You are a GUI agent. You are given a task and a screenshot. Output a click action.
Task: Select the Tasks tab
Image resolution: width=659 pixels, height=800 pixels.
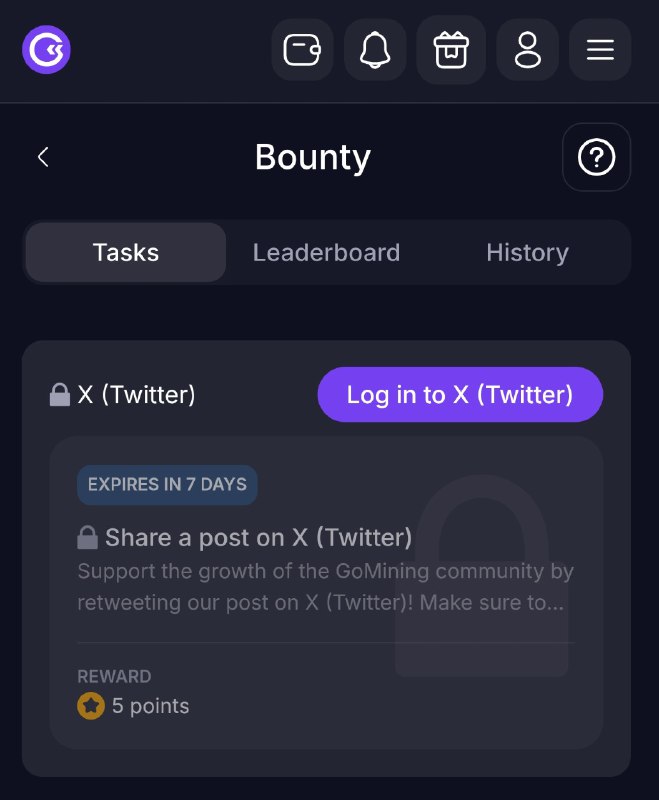126,252
